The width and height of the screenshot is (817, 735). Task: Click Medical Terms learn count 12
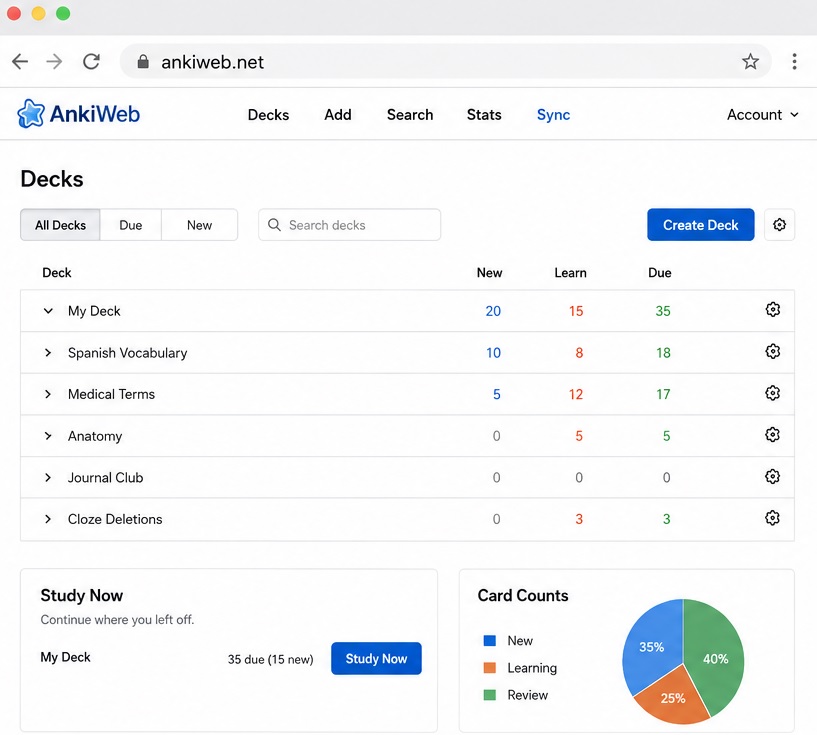[576, 394]
